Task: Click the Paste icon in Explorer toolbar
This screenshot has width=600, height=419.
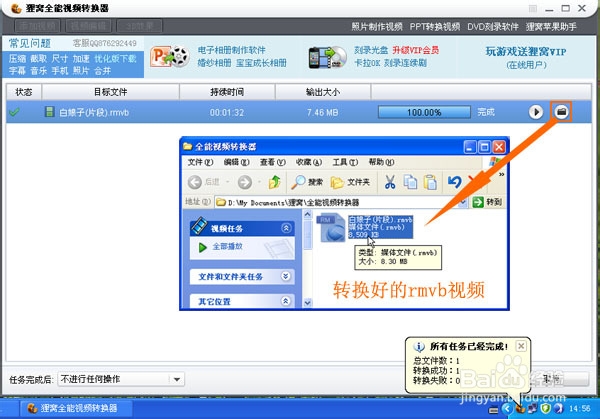Action: click(430, 182)
